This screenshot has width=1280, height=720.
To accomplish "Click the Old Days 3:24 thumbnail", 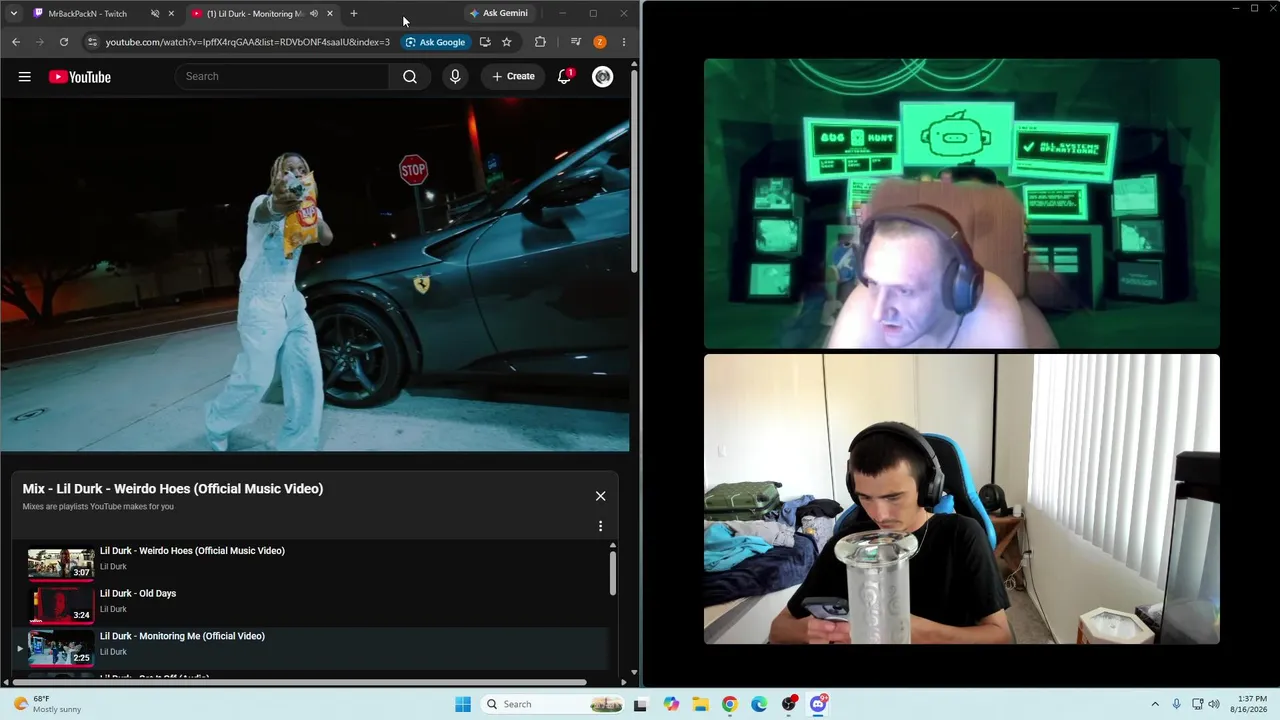I will point(61,606).
